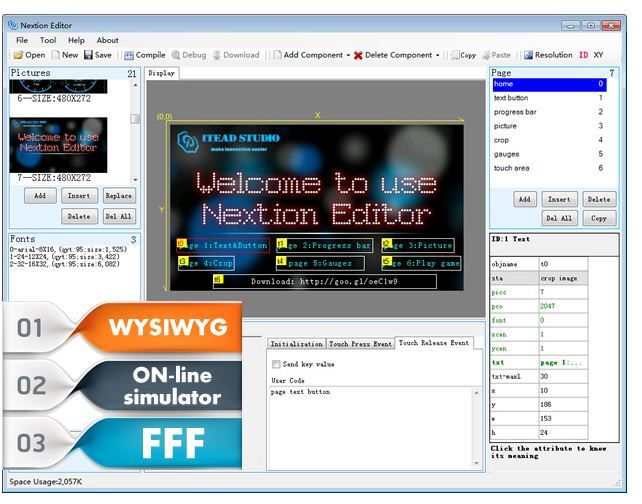Start Debug from the toolbar

pyautogui.click(x=189, y=55)
